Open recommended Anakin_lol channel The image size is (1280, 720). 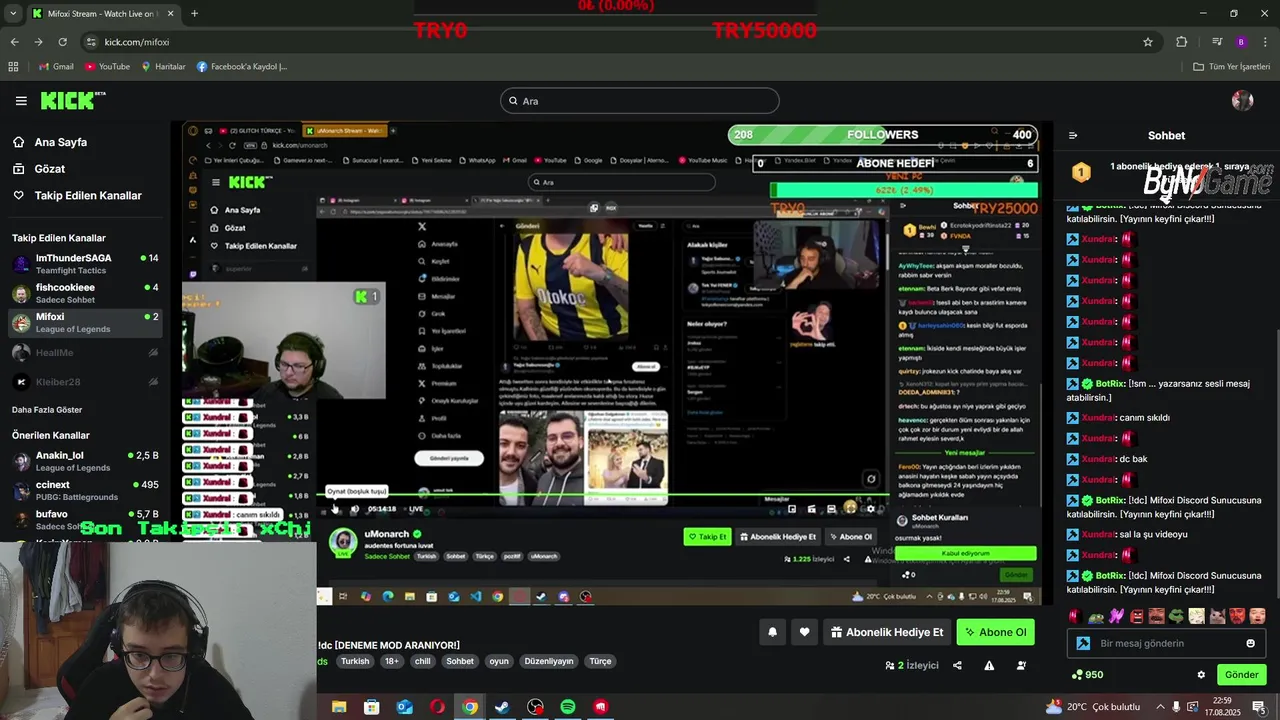coord(84,461)
